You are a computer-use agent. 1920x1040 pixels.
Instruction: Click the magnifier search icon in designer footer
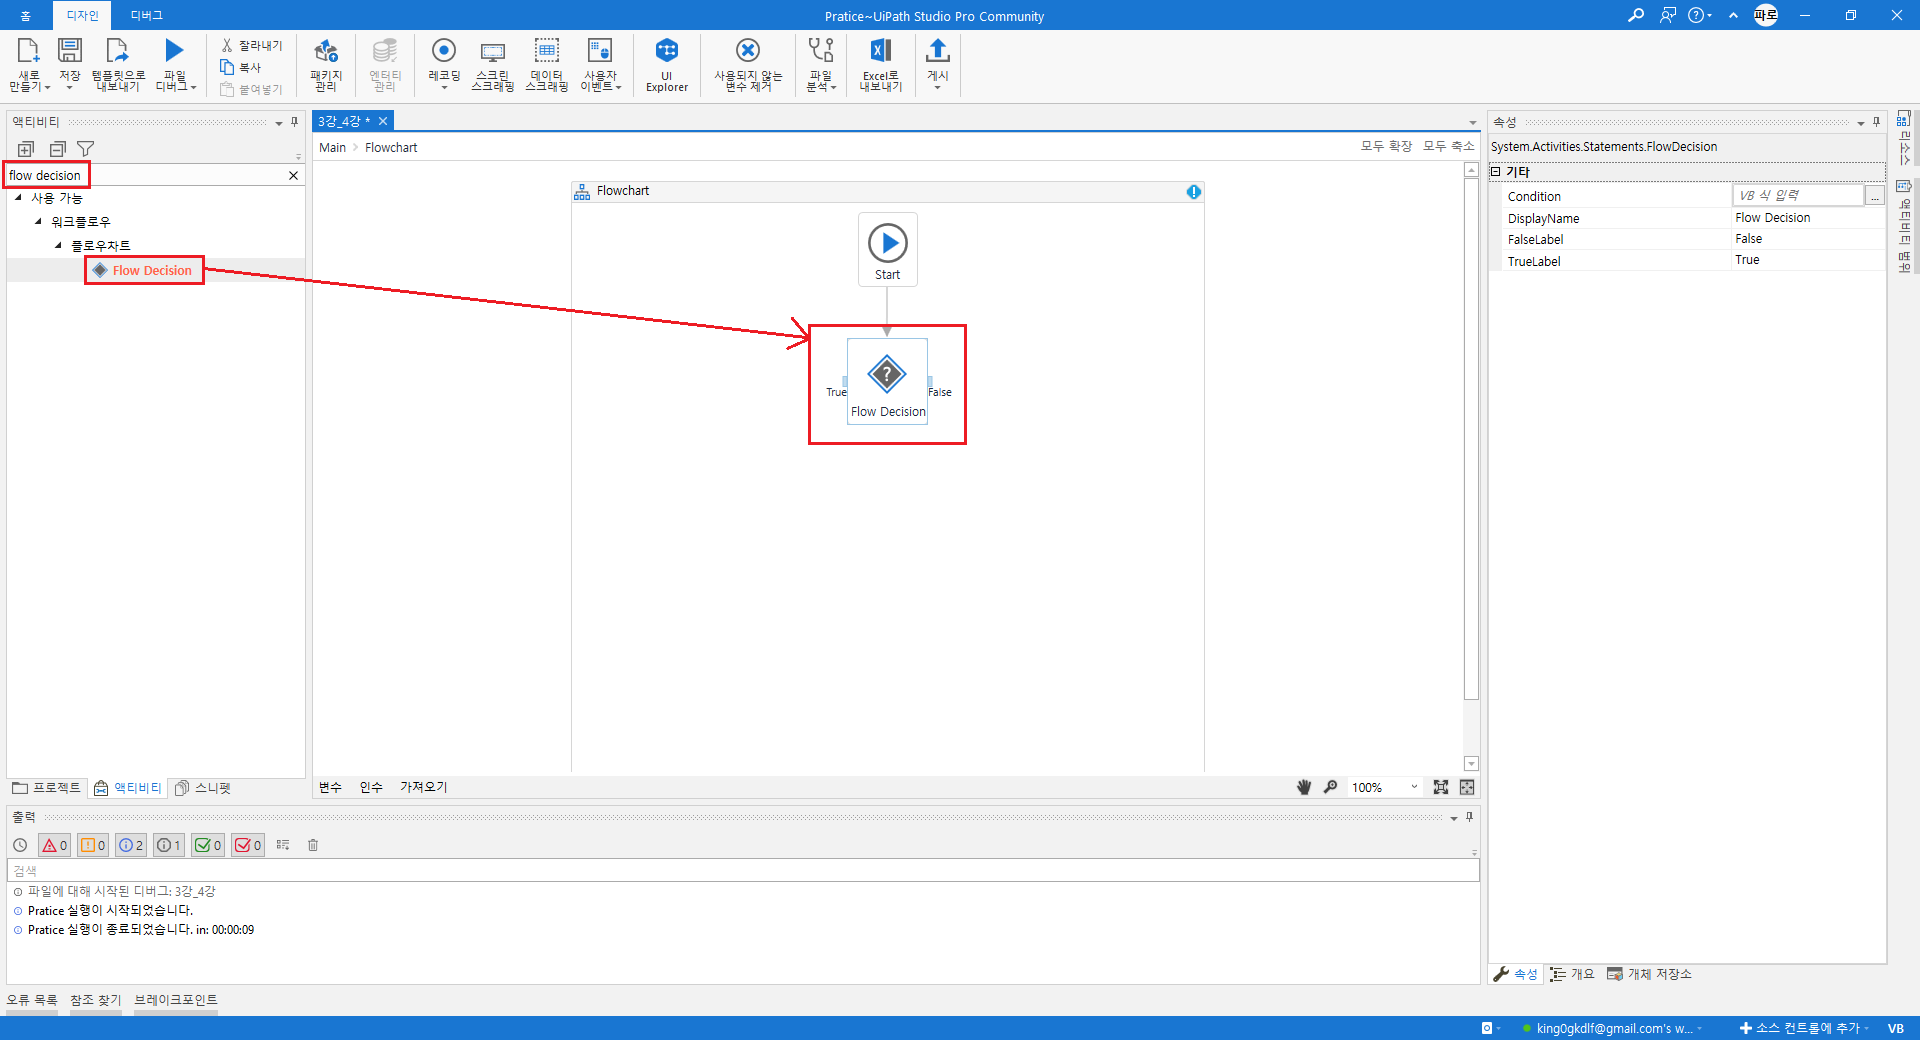coord(1331,787)
